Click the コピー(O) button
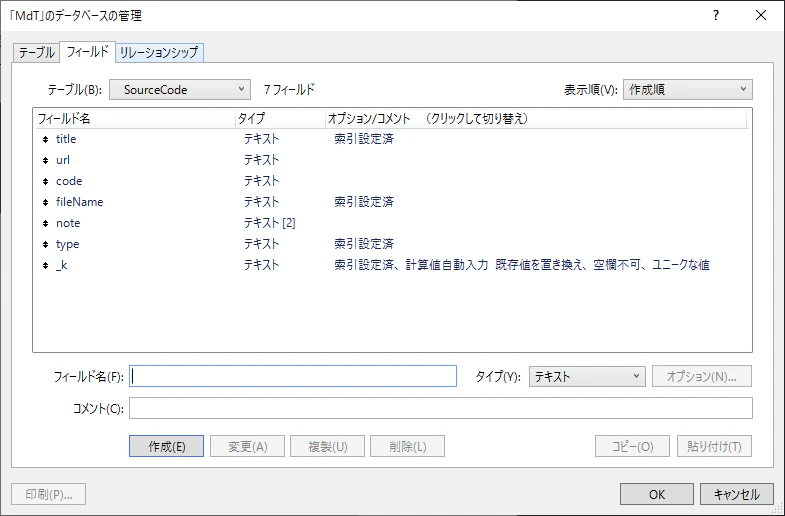Image resolution: width=785 pixels, height=516 pixels. 632,446
